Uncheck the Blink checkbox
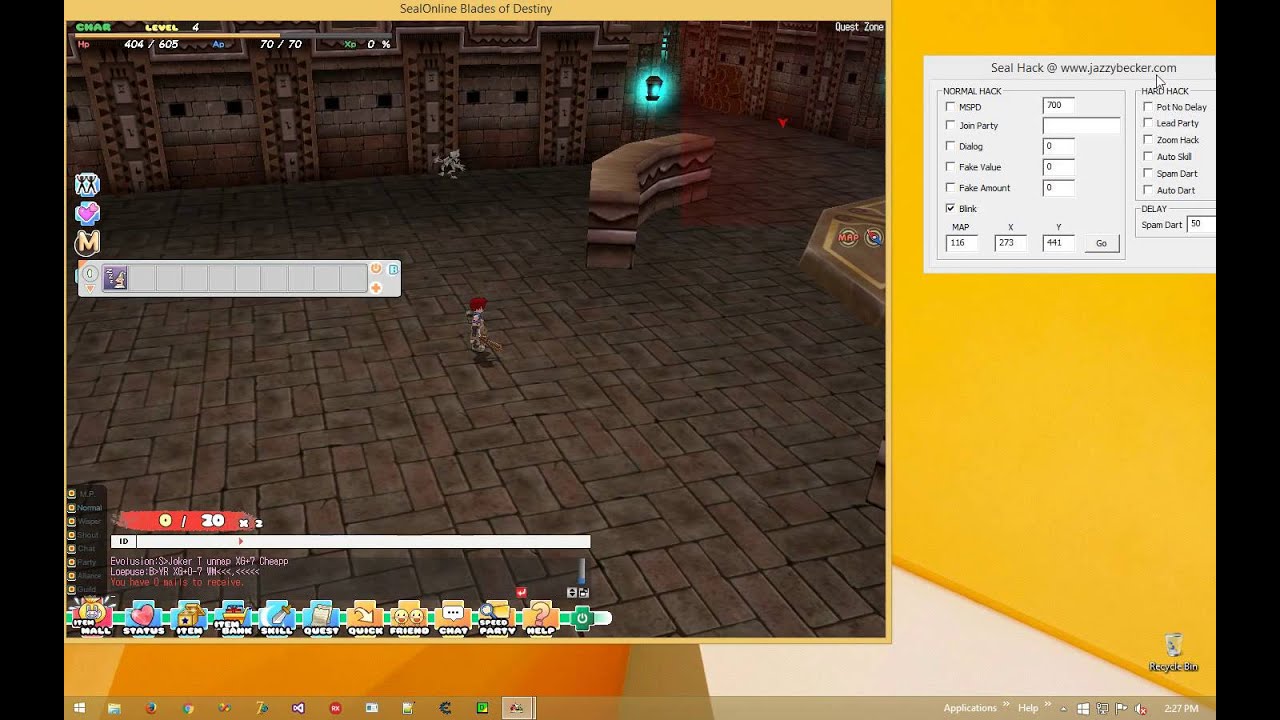Viewport: 1280px width, 720px height. tap(950, 208)
